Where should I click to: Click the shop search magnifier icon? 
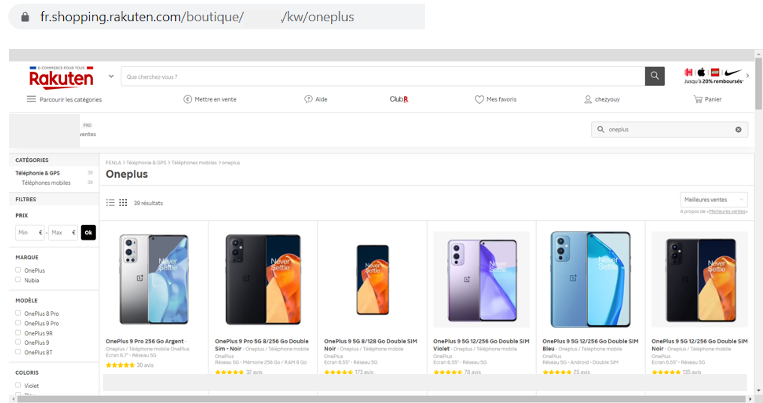pos(600,129)
